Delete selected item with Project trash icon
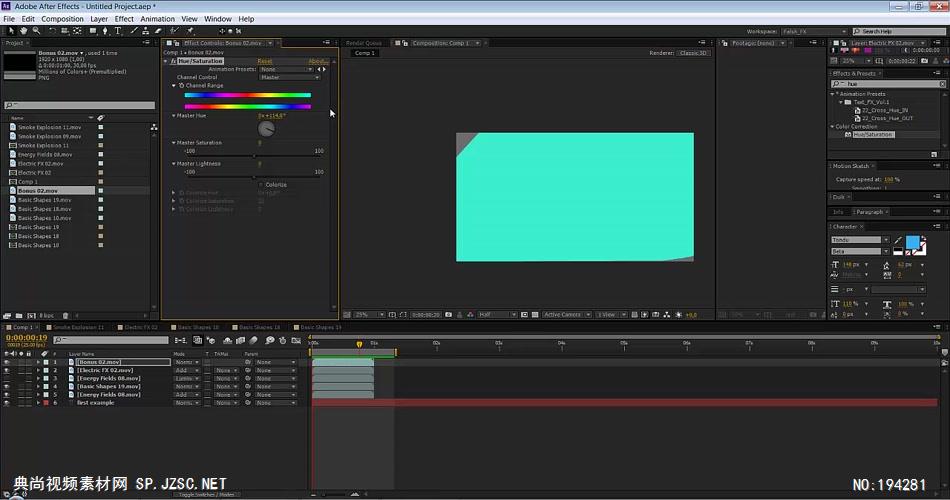The height and width of the screenshot is (500, 950). tap(66, 316)
